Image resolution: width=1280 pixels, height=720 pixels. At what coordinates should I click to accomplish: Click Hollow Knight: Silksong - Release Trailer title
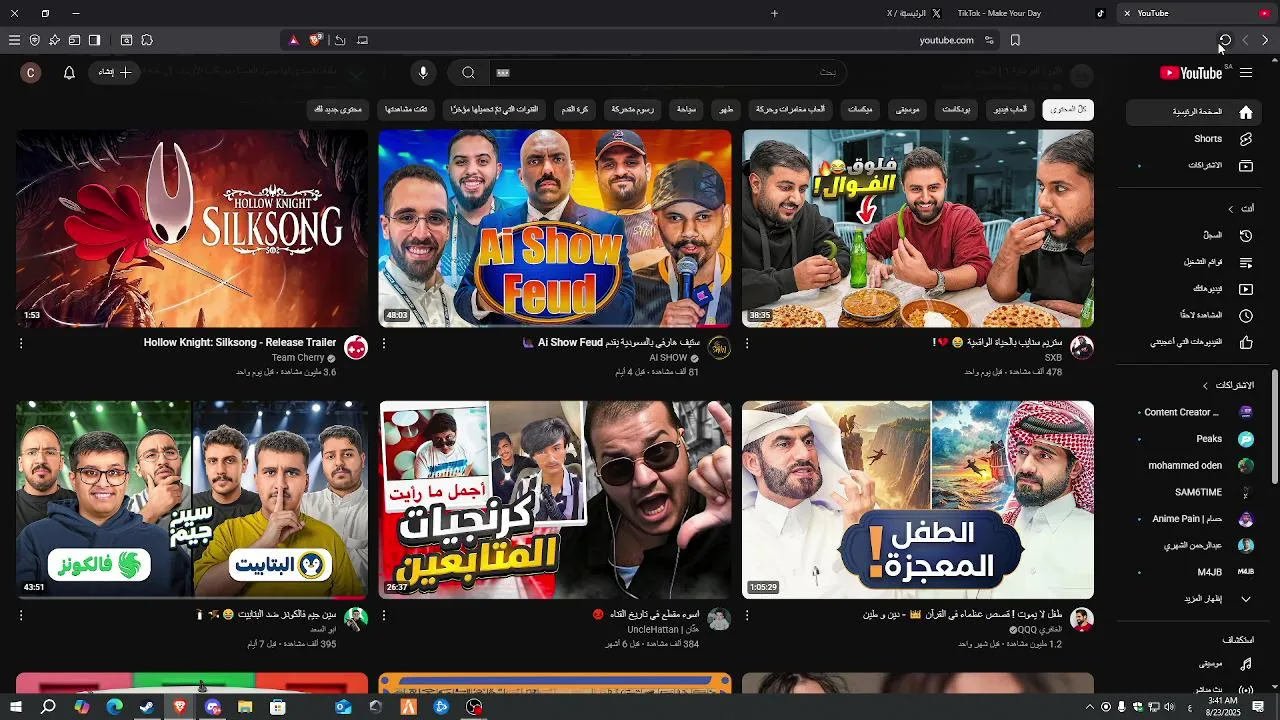click(x=240, y=342)
